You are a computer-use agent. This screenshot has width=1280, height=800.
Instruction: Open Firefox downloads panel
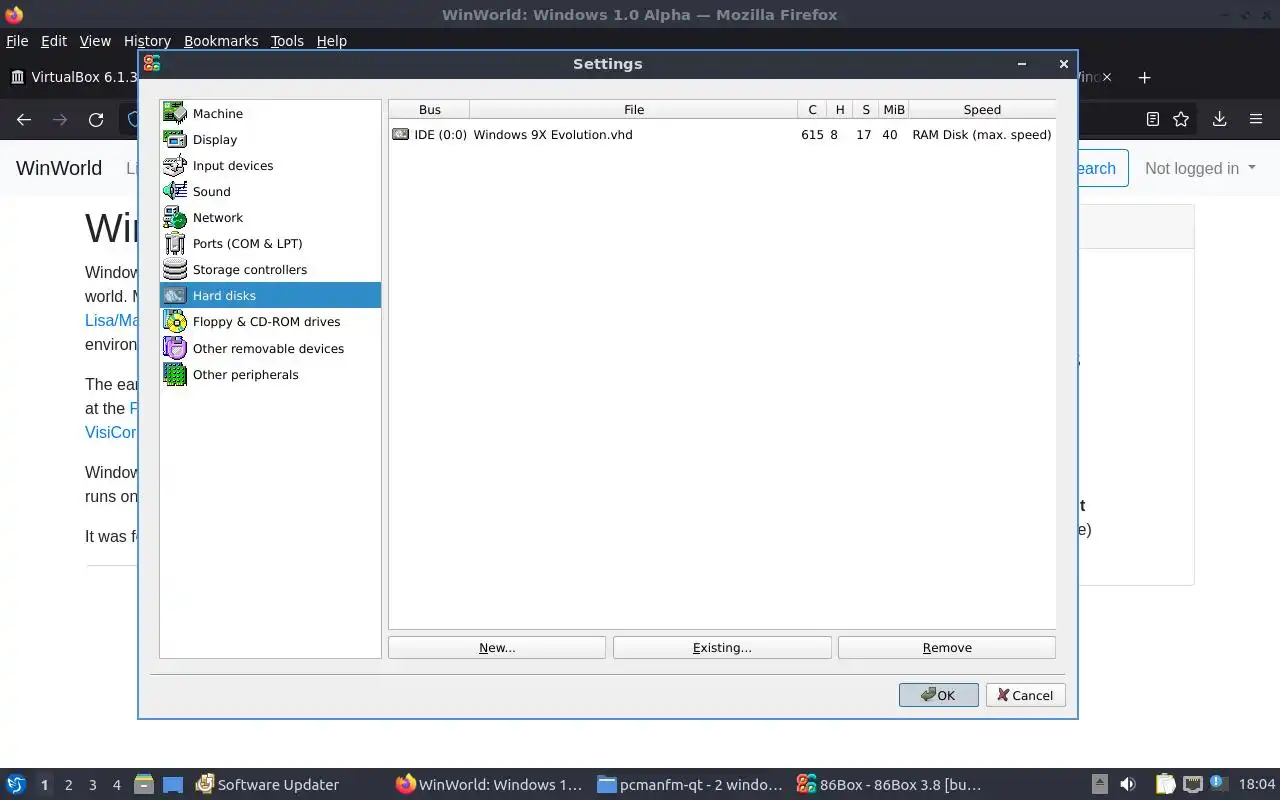[x=1219, y=119]
